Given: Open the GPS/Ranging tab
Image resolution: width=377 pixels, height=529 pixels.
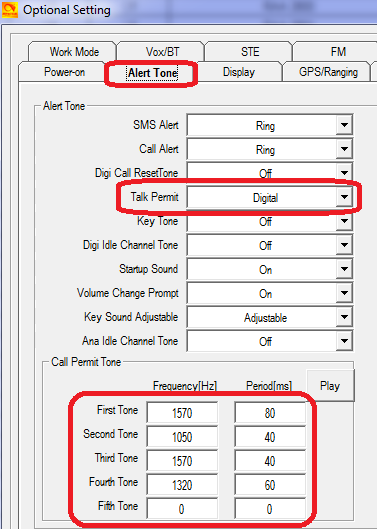Looking at the screenshot, I should tap(327, 72).
